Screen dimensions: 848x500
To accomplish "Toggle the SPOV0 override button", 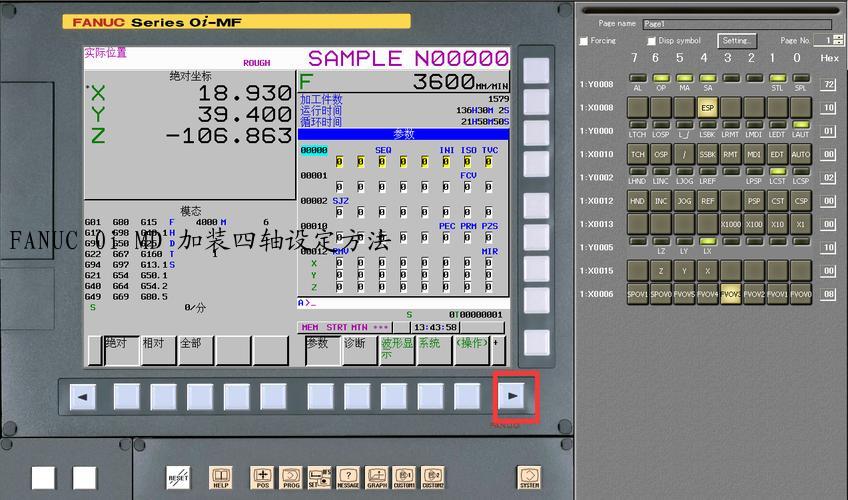I will [x=661, y=294].
